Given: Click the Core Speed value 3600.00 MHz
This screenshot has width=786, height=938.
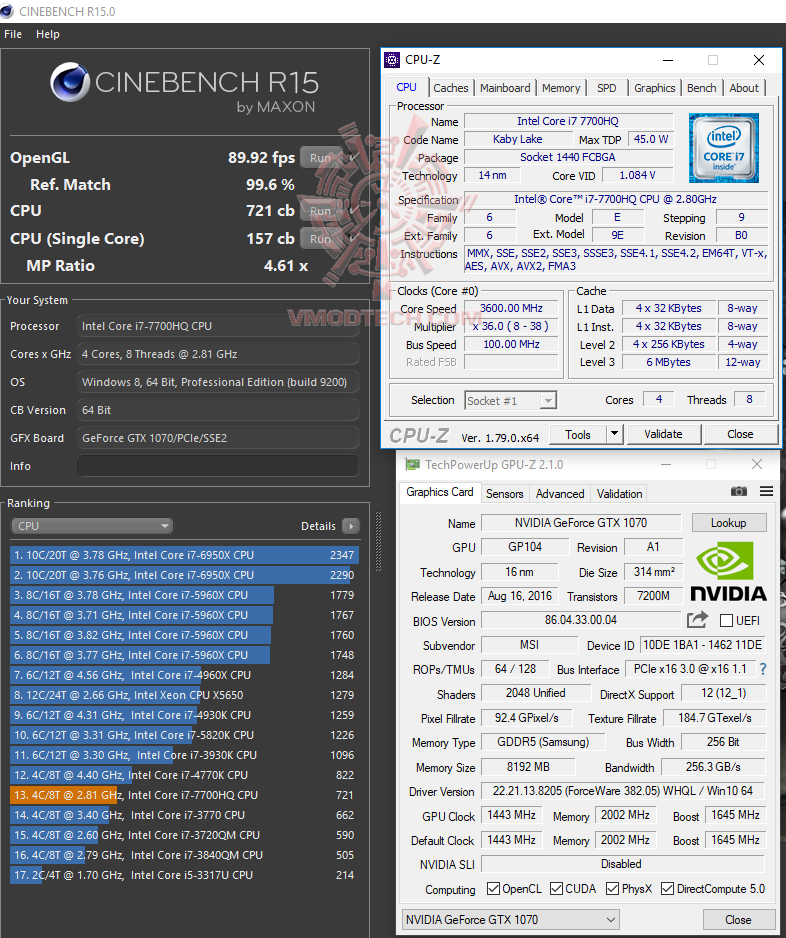Looking at the screenshot, I should pos(511,308).
